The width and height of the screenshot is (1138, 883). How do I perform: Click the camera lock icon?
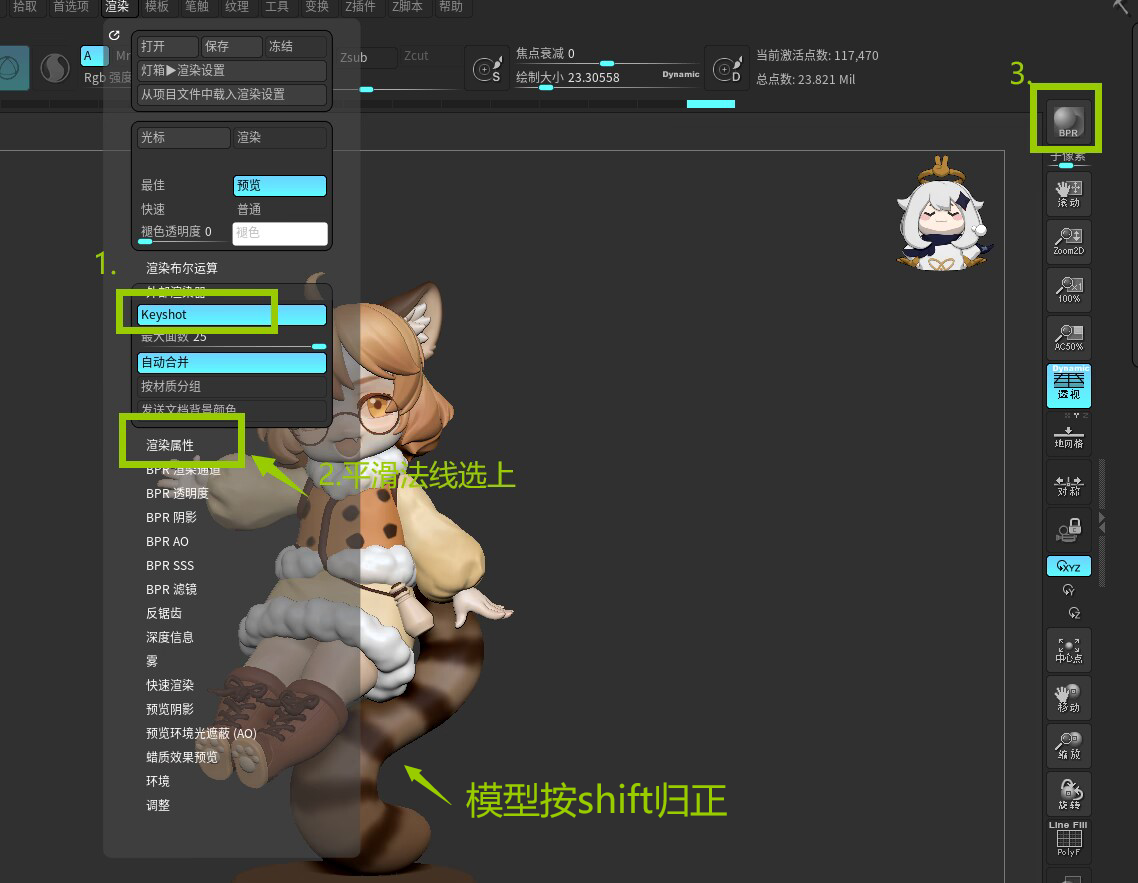pos(1068,530)
